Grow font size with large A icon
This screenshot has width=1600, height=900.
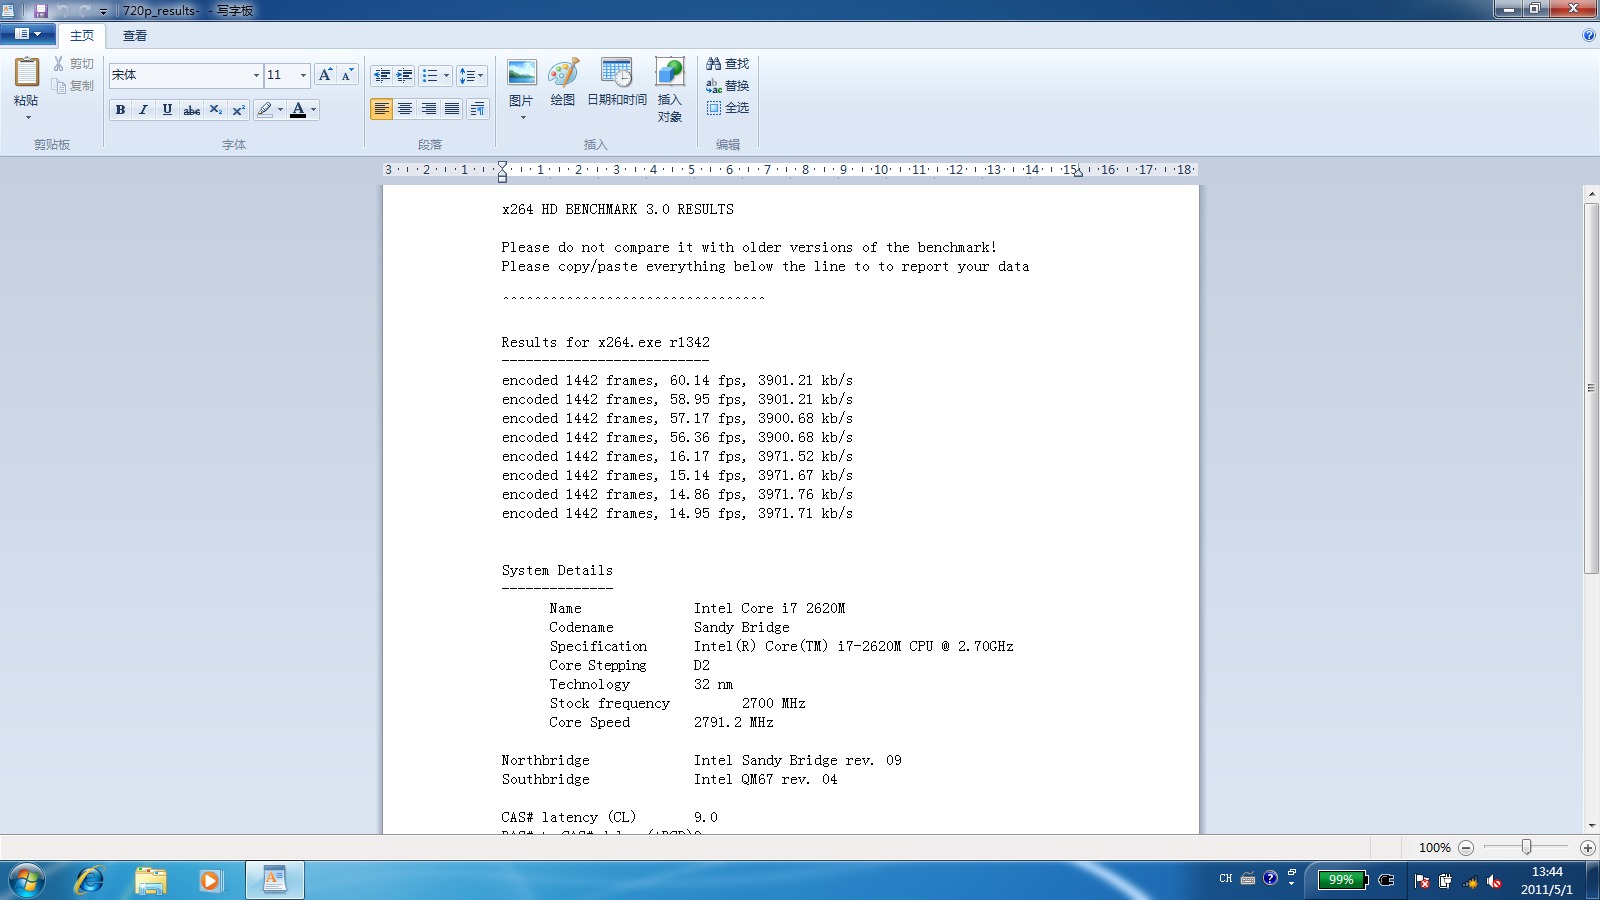[x=325, y=75]
